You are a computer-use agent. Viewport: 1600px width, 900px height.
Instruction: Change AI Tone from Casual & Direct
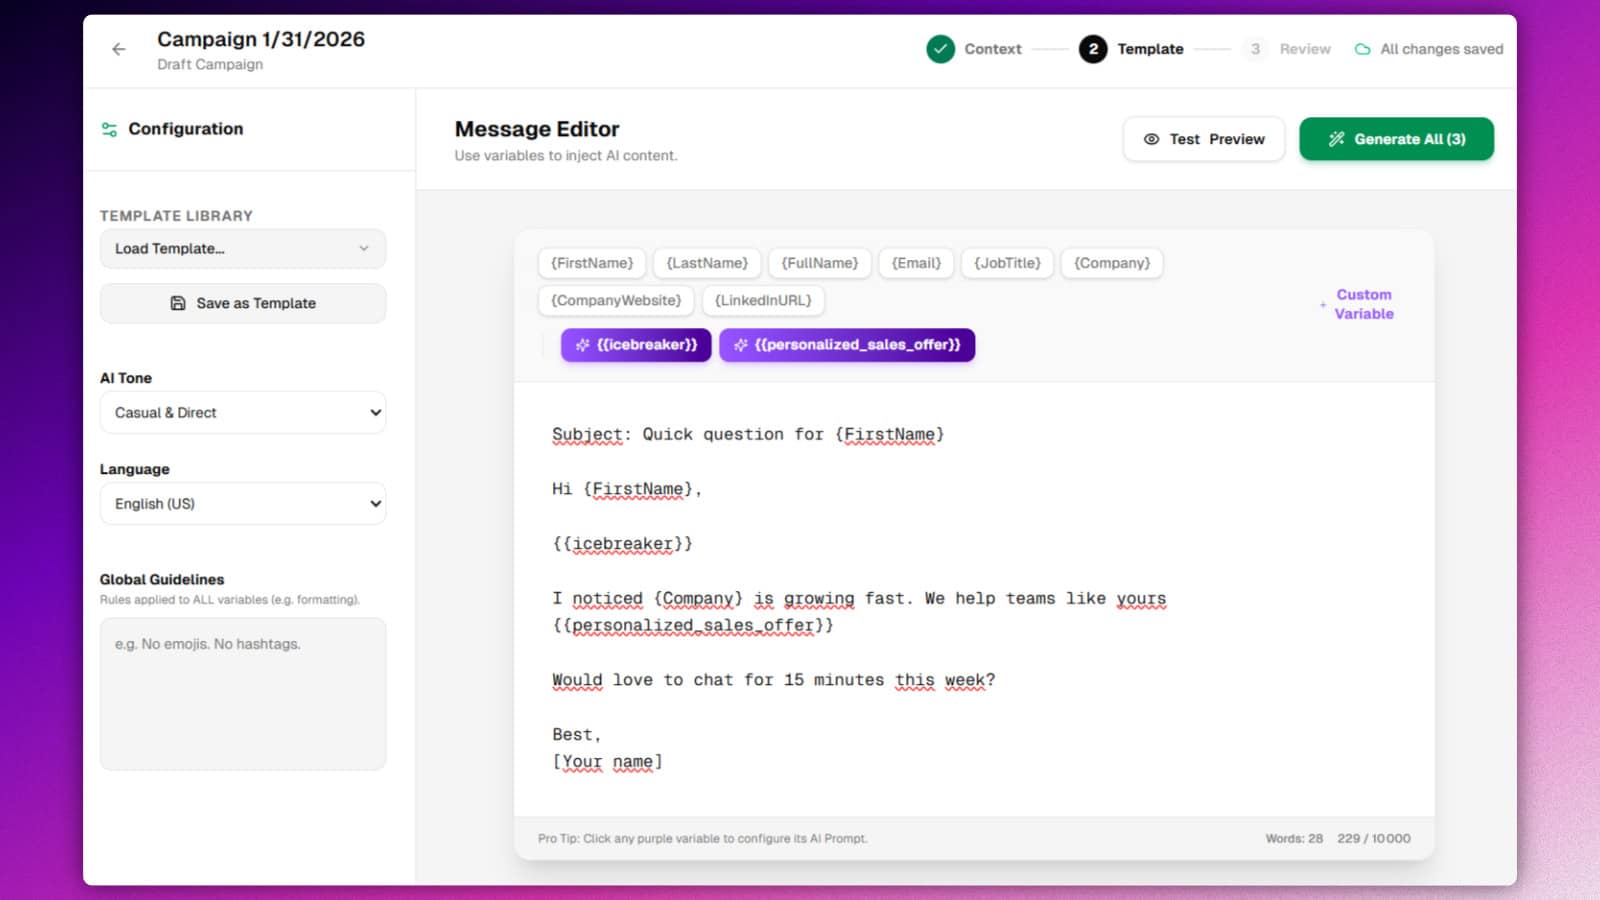[242, 412]
